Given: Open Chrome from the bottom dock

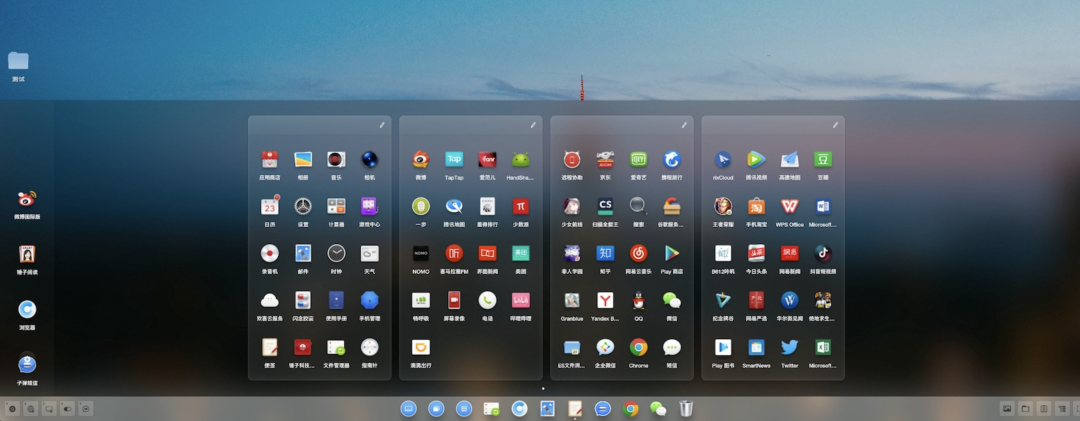Looking at the screenshot, I should coord(630,409).
